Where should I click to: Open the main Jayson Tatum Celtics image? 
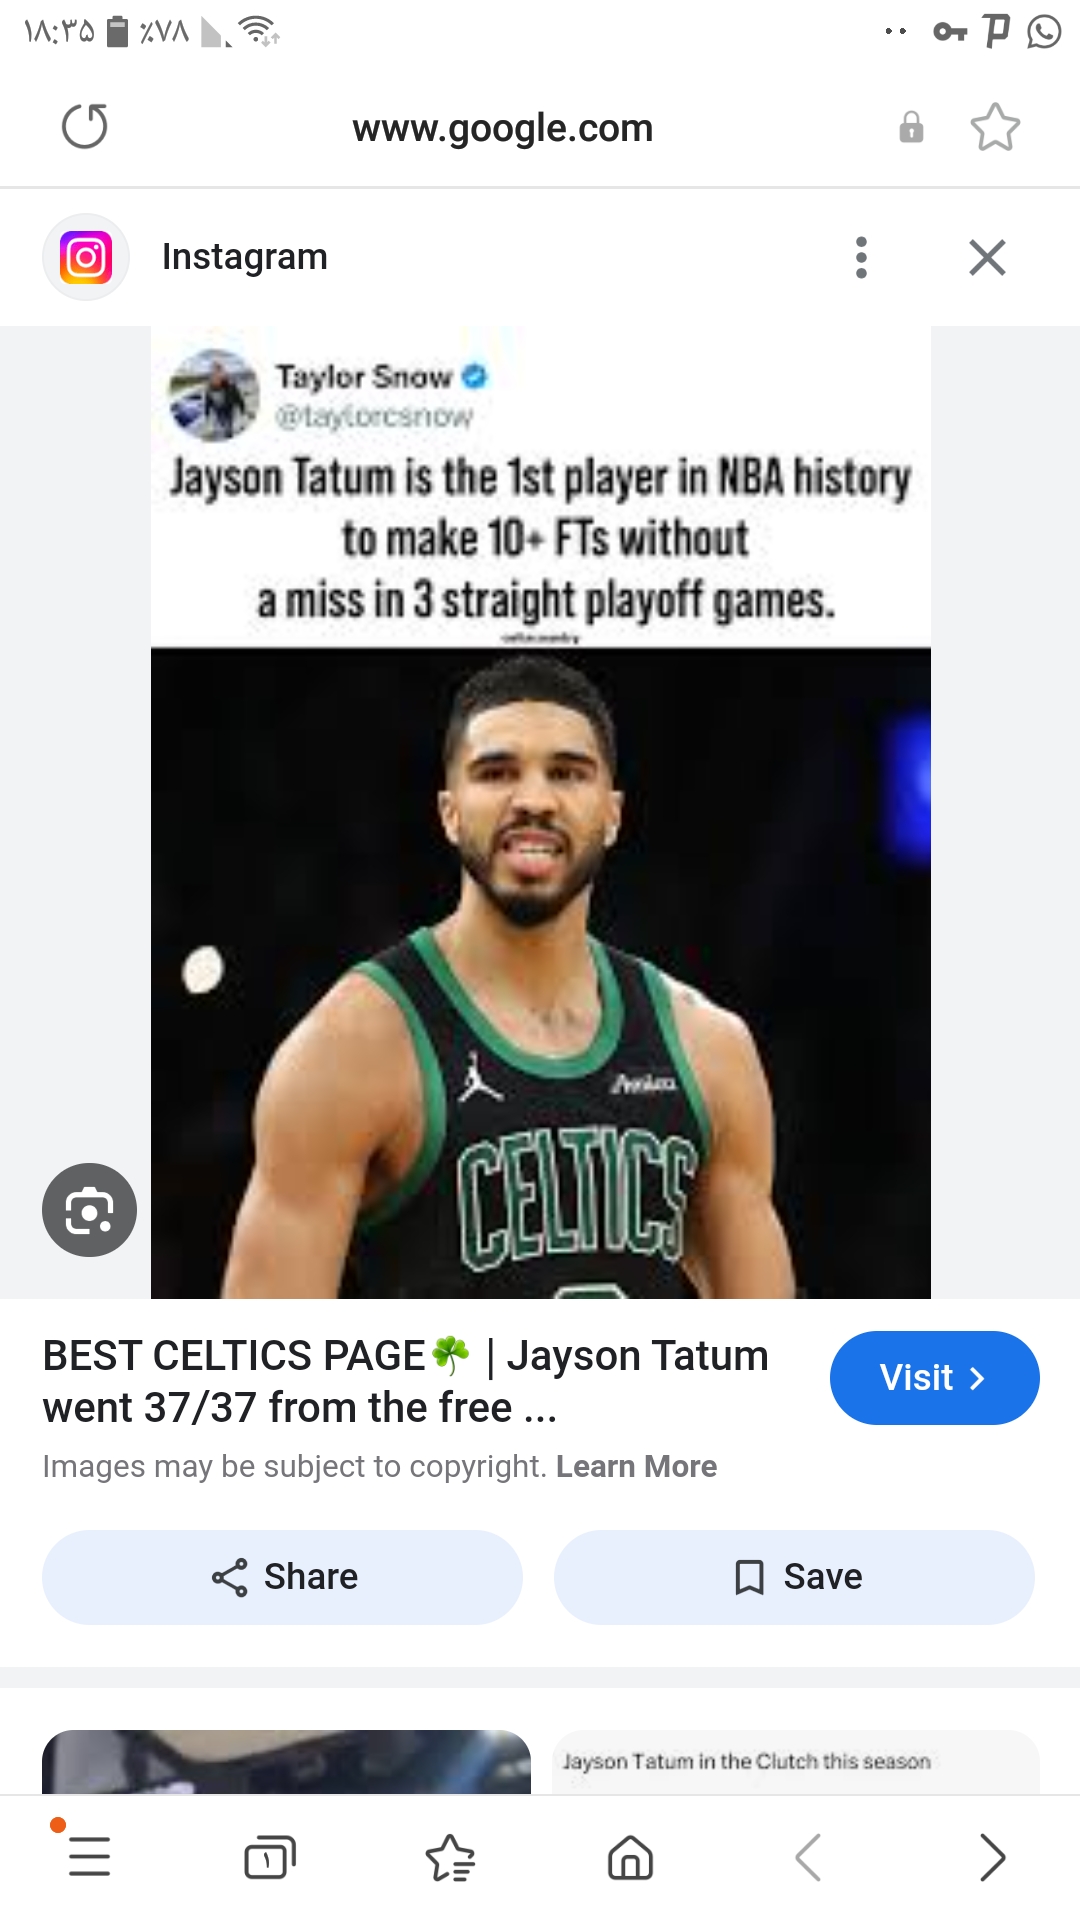click(x=541, y=812)
